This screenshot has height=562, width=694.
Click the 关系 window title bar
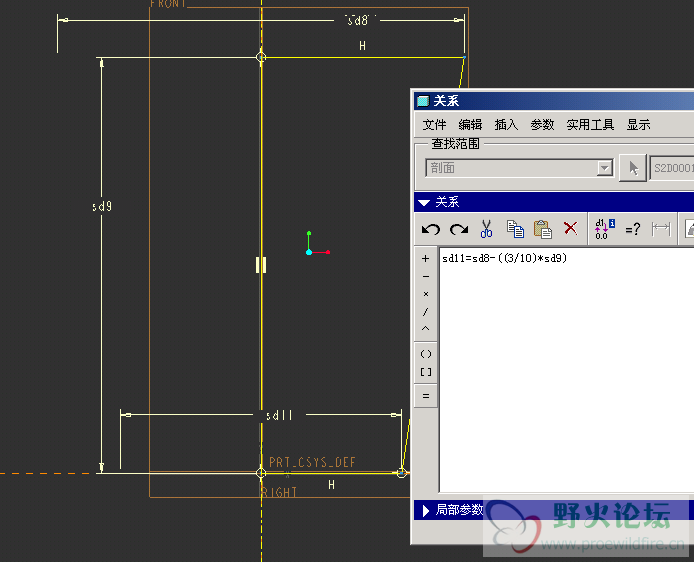coord(554,101)
